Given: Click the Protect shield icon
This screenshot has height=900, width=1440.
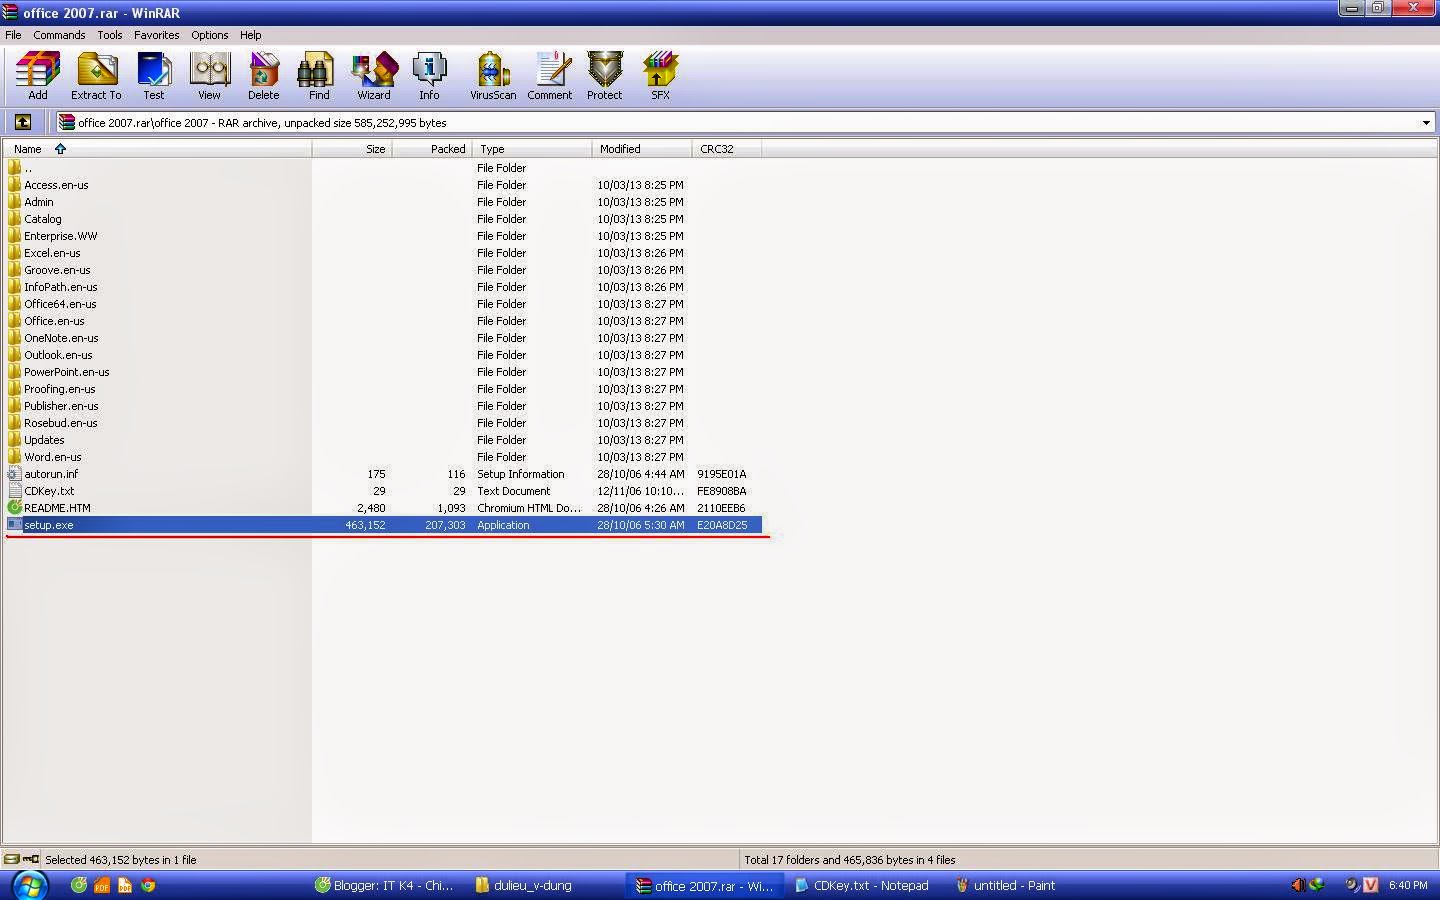Looking at the screenshot, I should [x=604, y=76].
